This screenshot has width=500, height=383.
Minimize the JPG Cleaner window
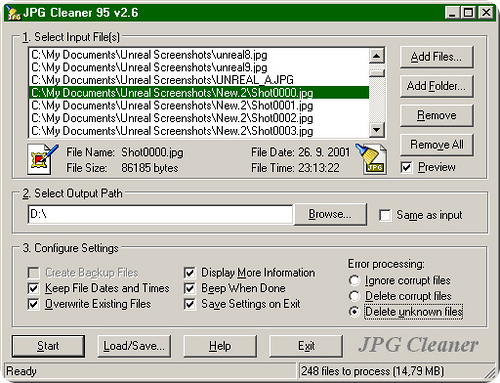coord(452,13)
